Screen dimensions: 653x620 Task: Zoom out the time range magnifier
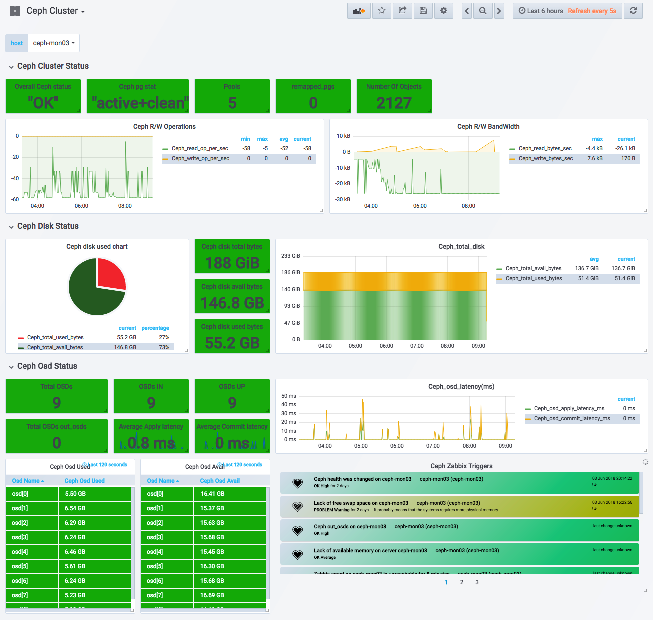[x=483, y=11]
